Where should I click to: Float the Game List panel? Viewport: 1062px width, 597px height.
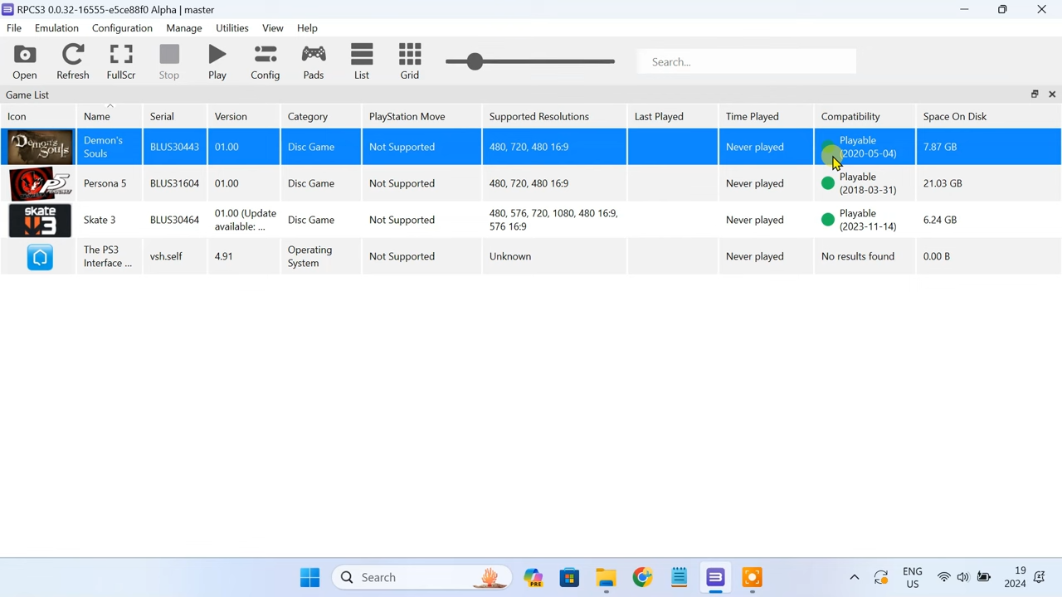[x=1034, y=94]
